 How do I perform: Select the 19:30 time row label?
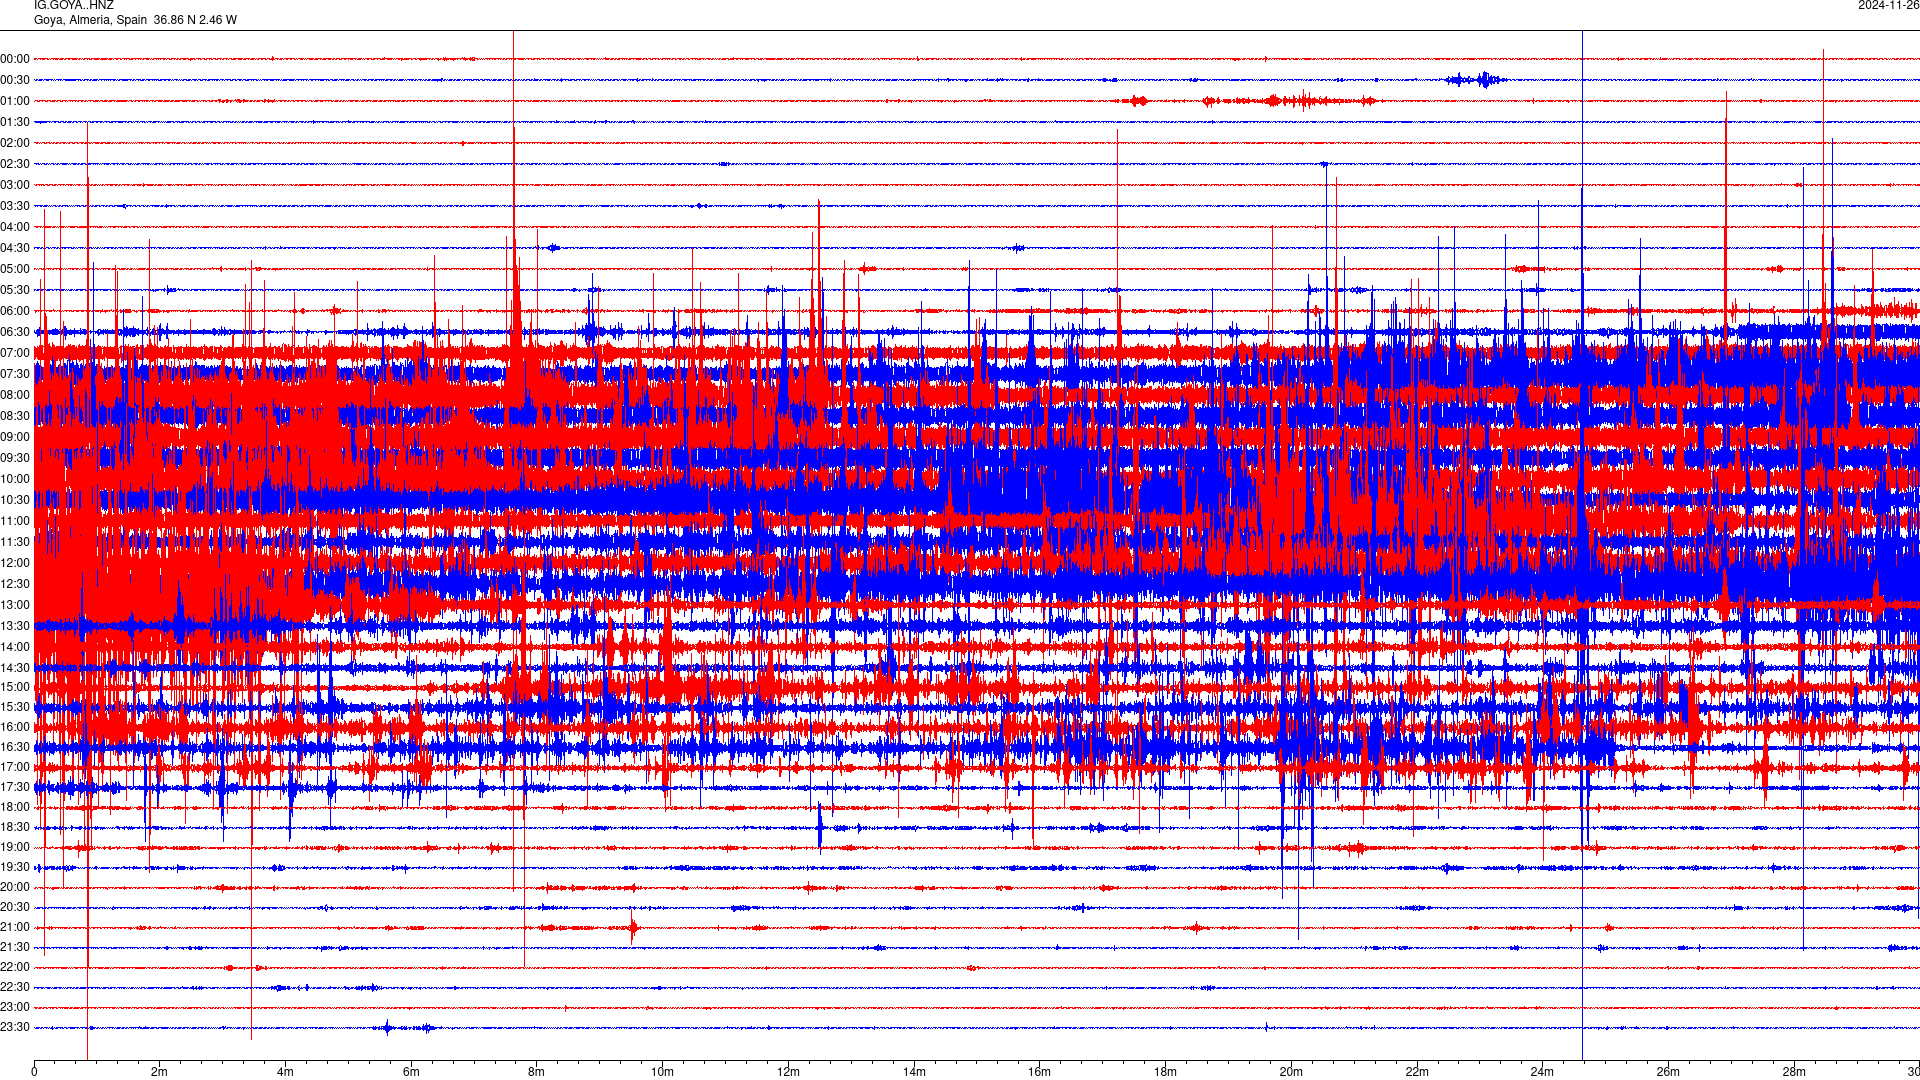coord(15,867)
